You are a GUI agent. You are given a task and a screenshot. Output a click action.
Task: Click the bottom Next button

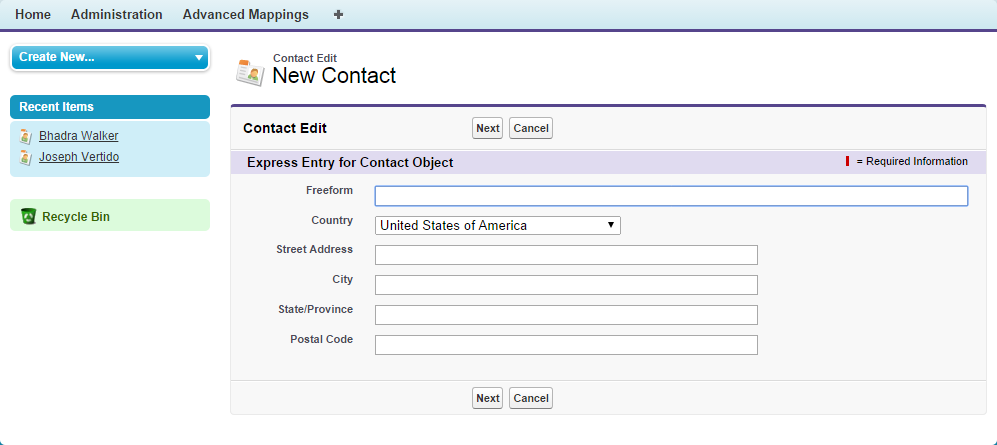(x=487, y=398)
